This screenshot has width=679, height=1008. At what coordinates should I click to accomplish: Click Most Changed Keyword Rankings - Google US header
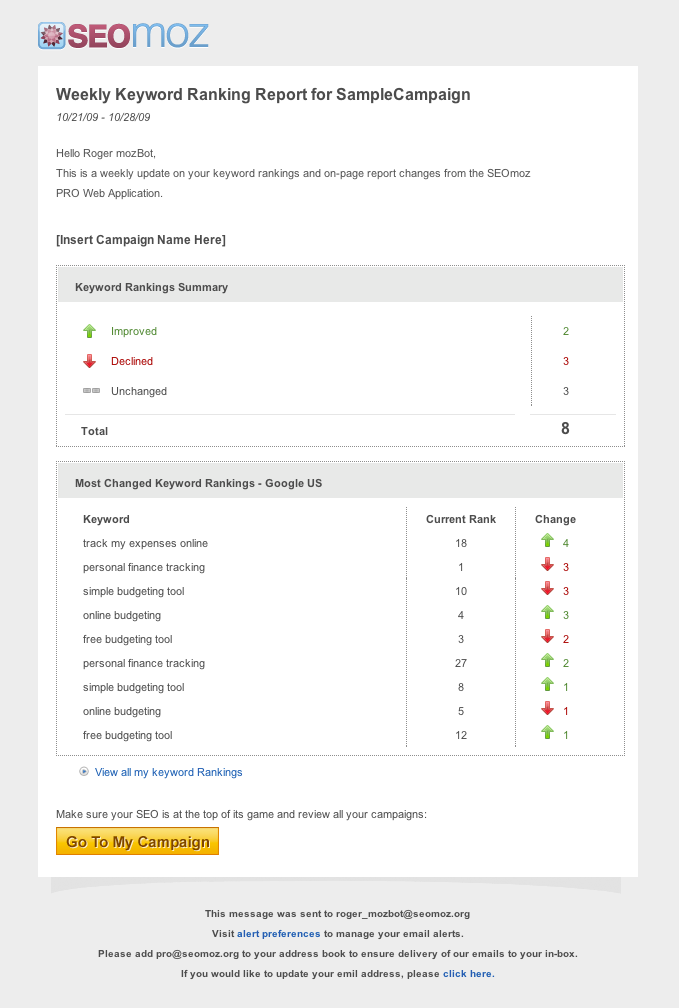pos(198,483)
